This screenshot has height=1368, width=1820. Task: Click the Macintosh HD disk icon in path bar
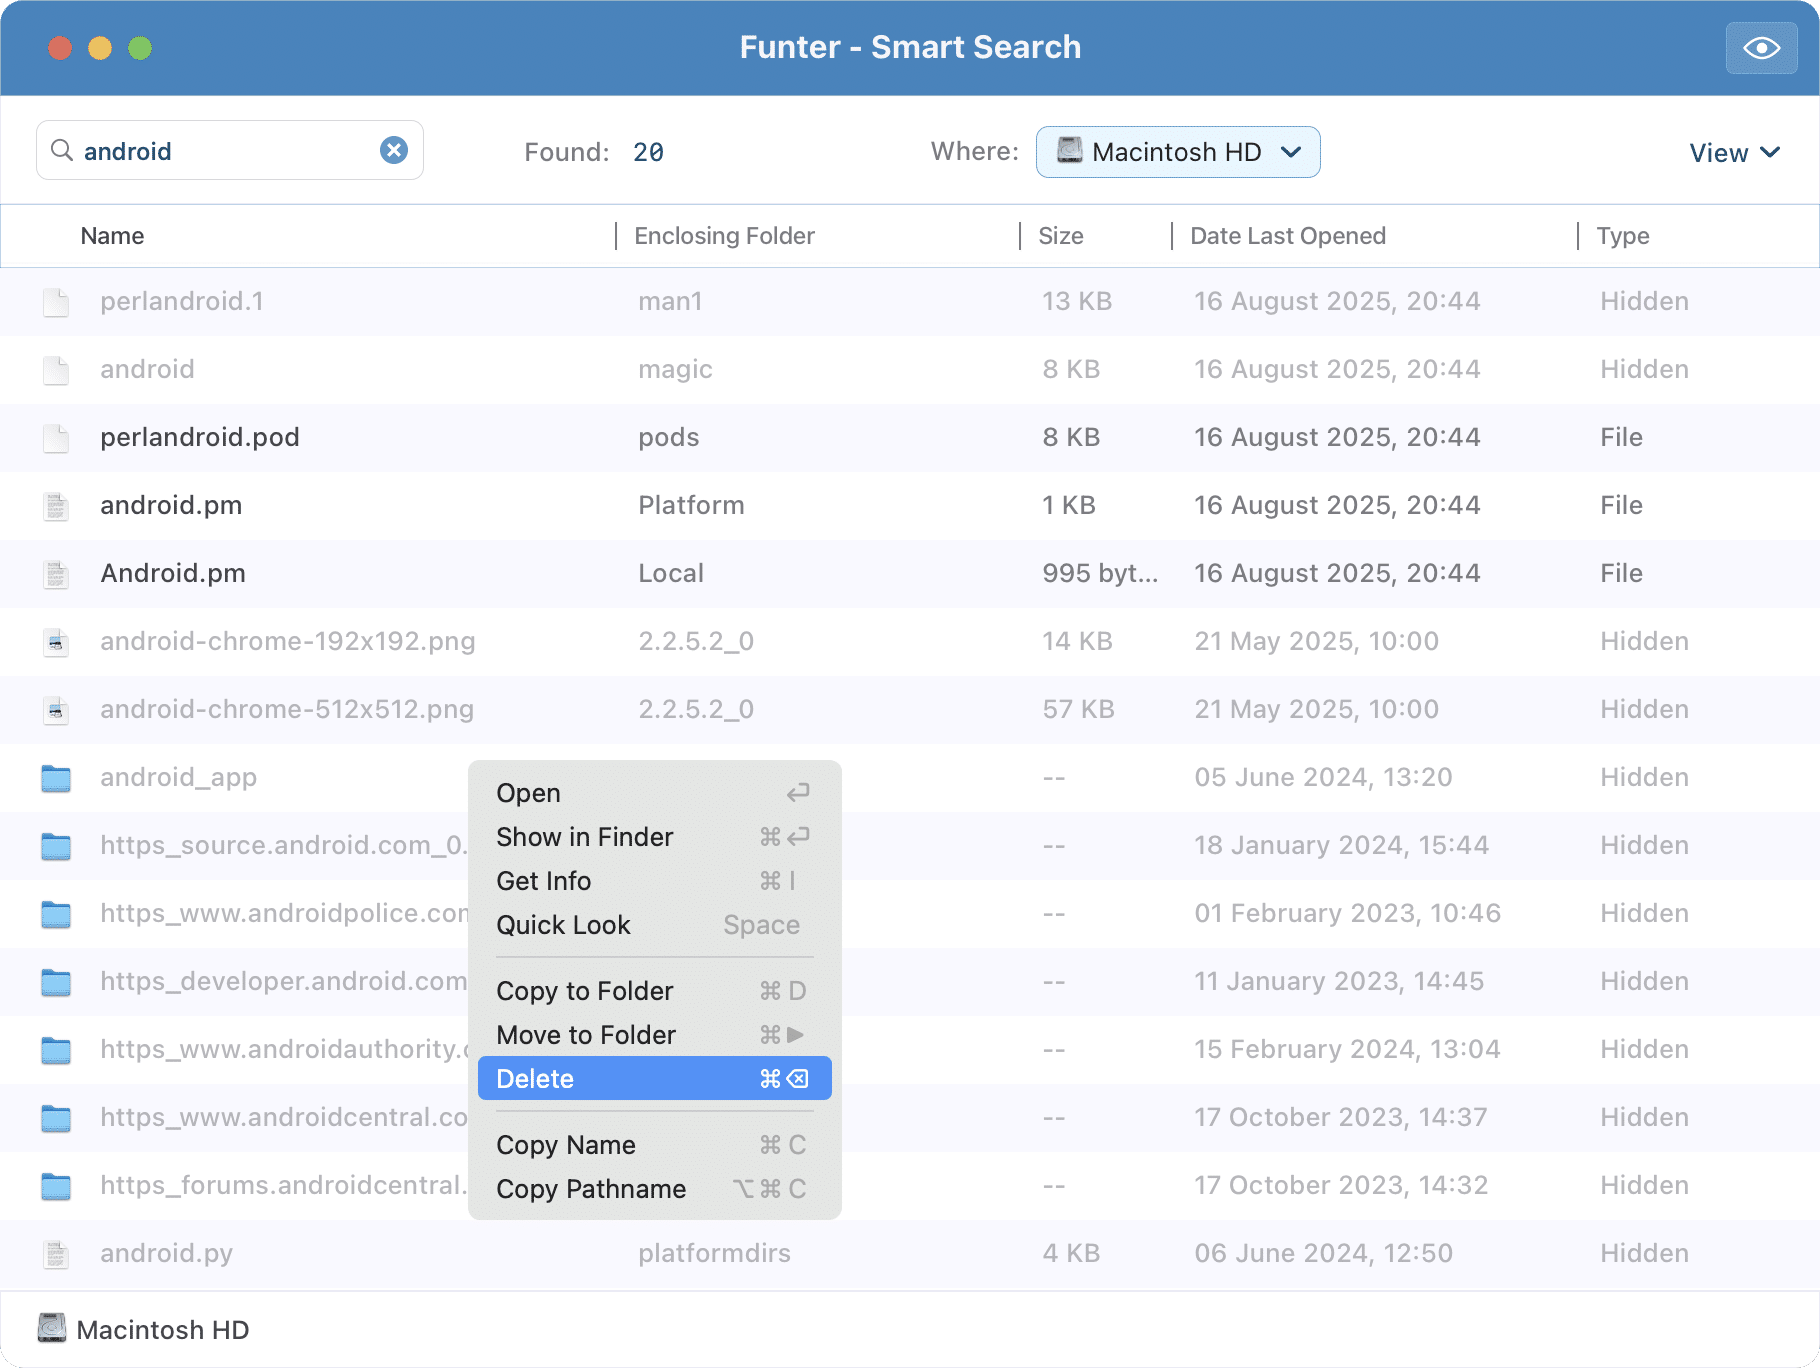coord(52,1329)
